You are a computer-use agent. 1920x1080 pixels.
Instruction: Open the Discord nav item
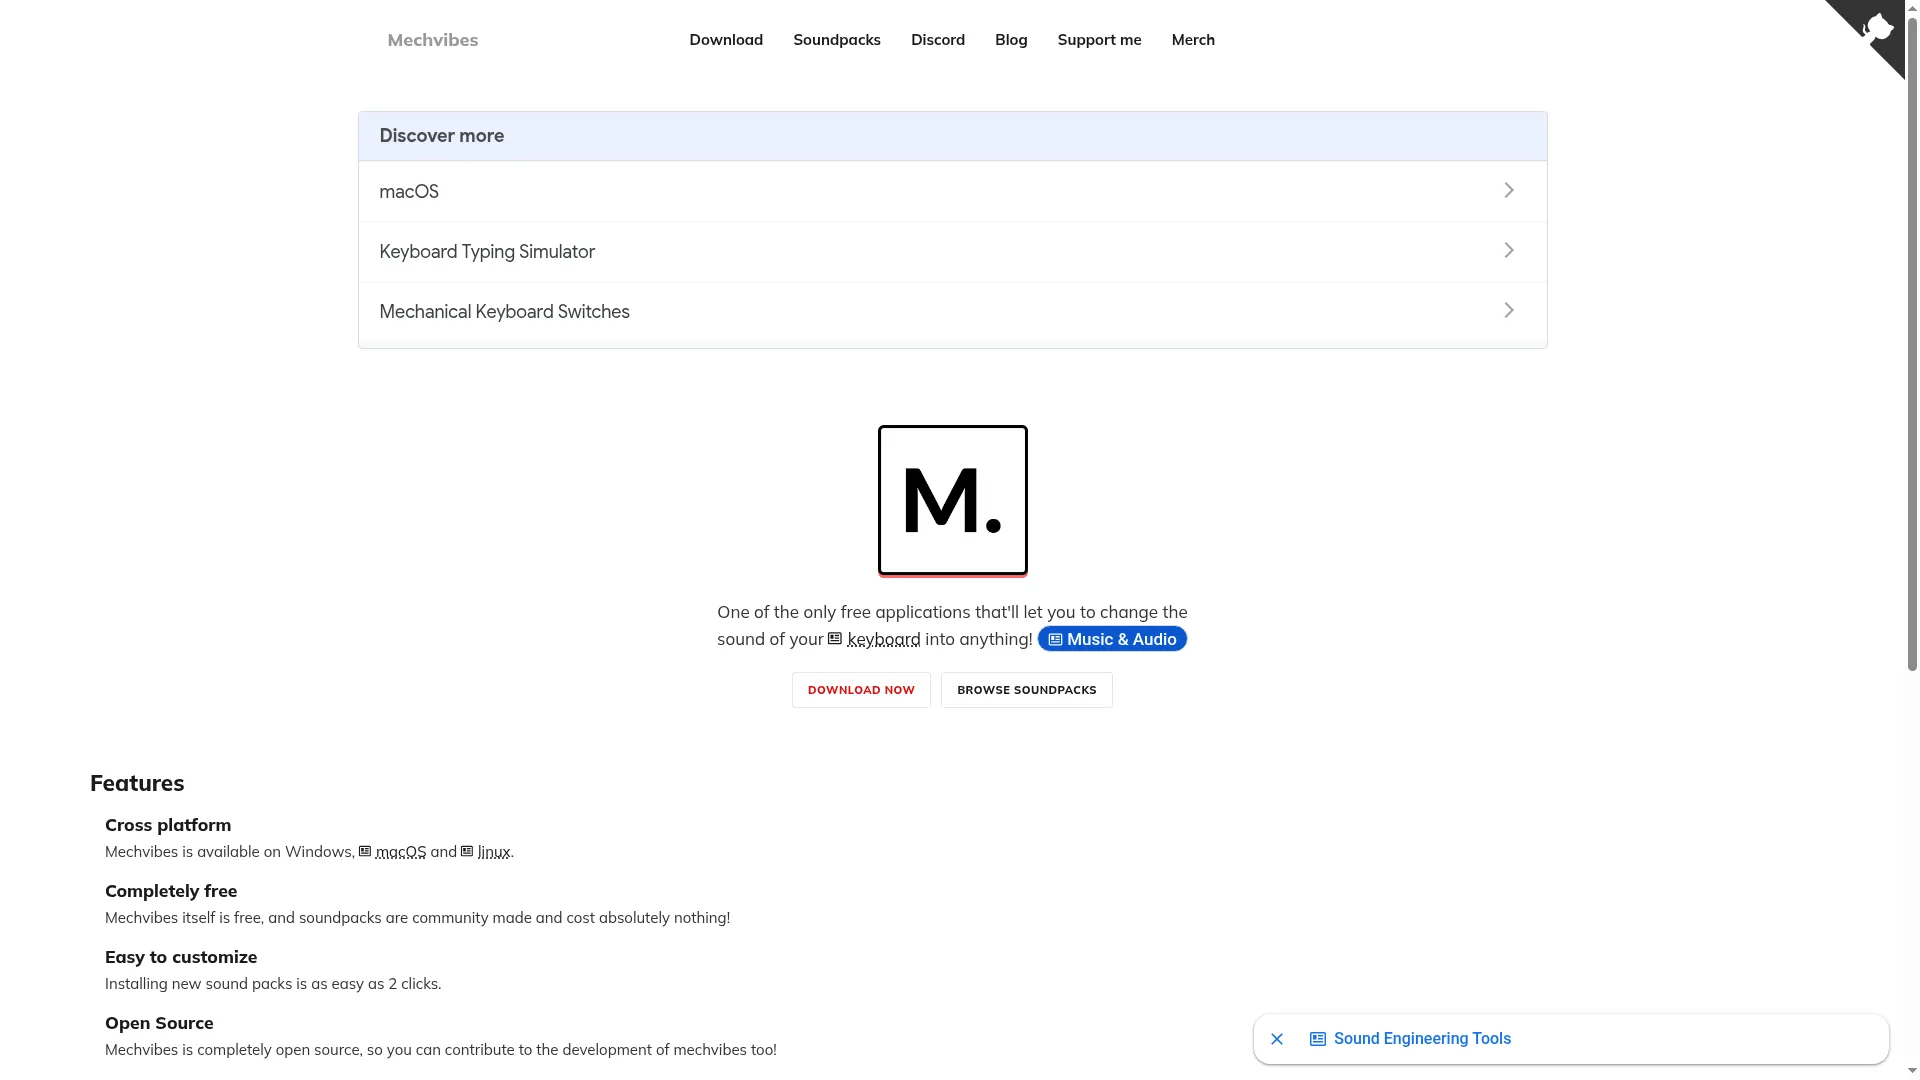coord(938,40)
